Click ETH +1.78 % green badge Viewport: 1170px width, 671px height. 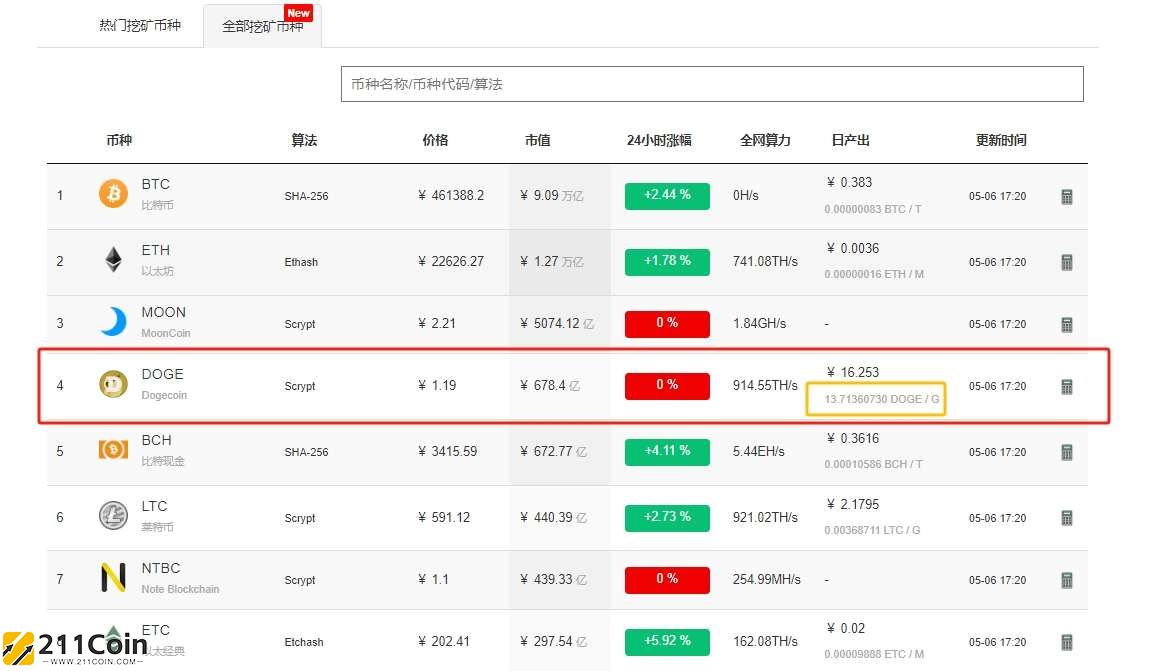click(667, 261)
